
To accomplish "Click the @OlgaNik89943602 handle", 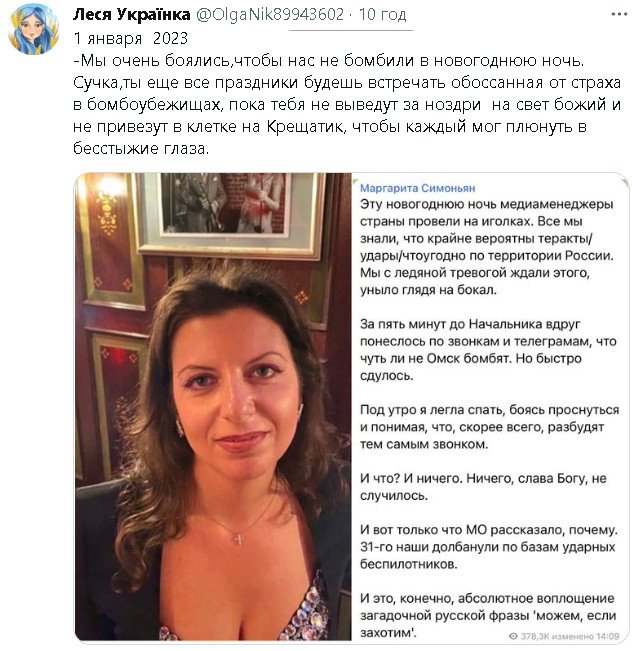I will click(270, 15).
